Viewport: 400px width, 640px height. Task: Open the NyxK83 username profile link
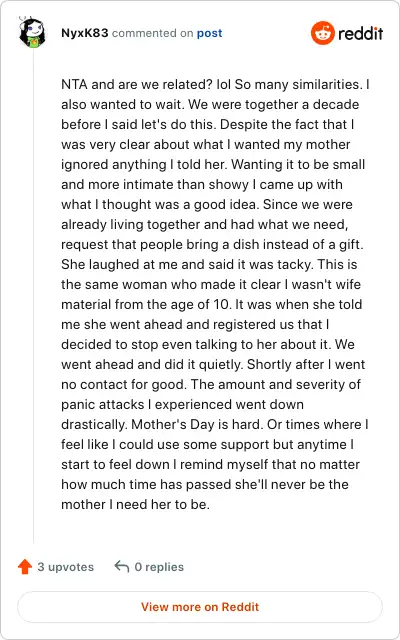coord(85,33)
